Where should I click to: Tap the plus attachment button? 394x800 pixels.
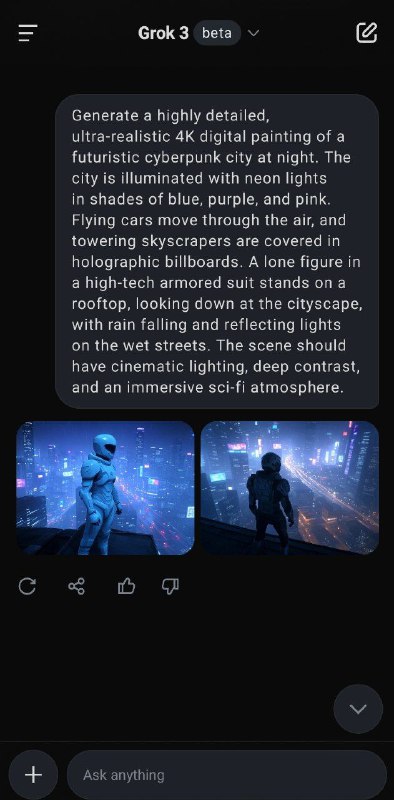(x=33, y=775)
